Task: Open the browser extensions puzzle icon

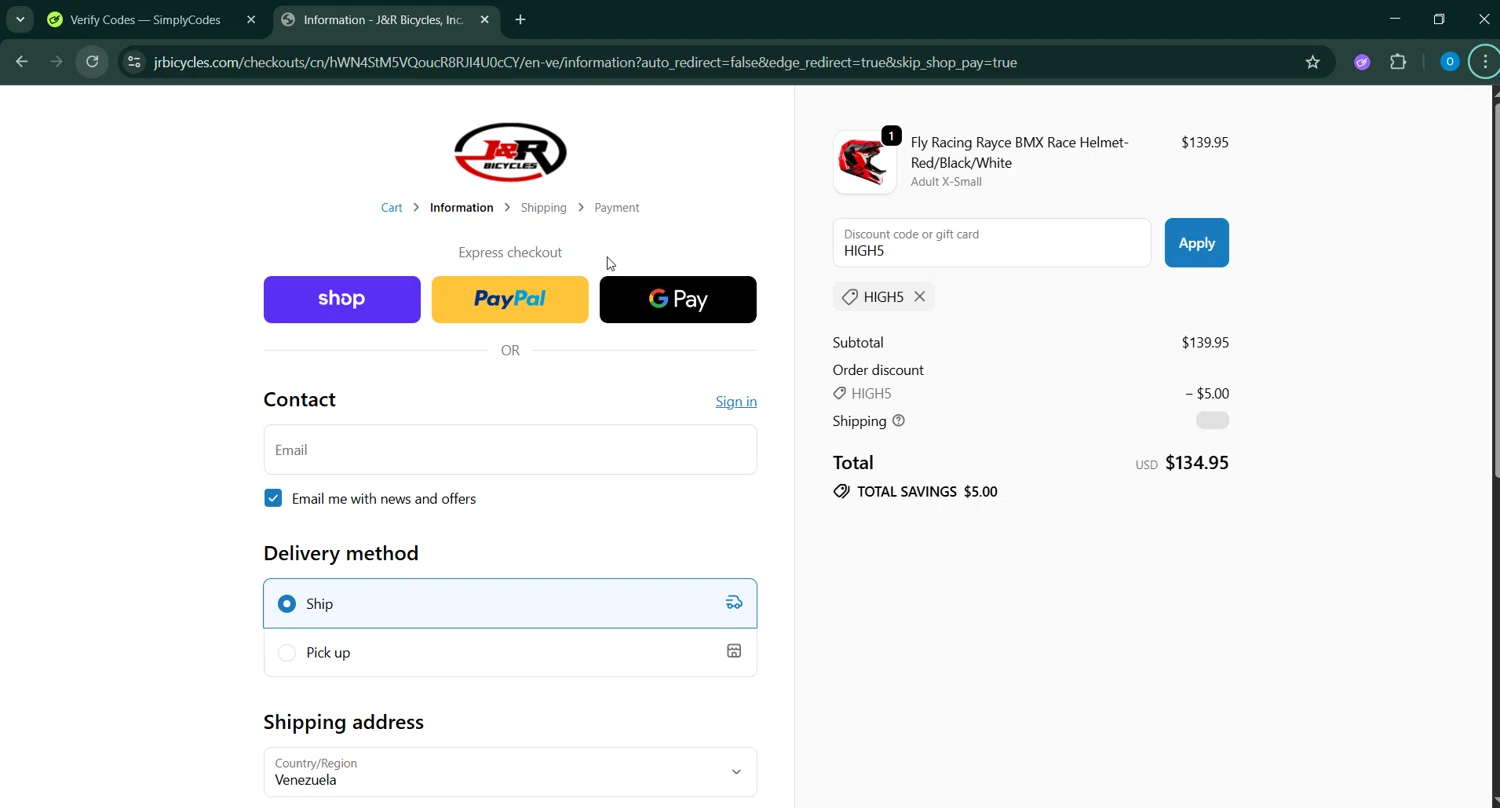Action: click(1398, 62)
